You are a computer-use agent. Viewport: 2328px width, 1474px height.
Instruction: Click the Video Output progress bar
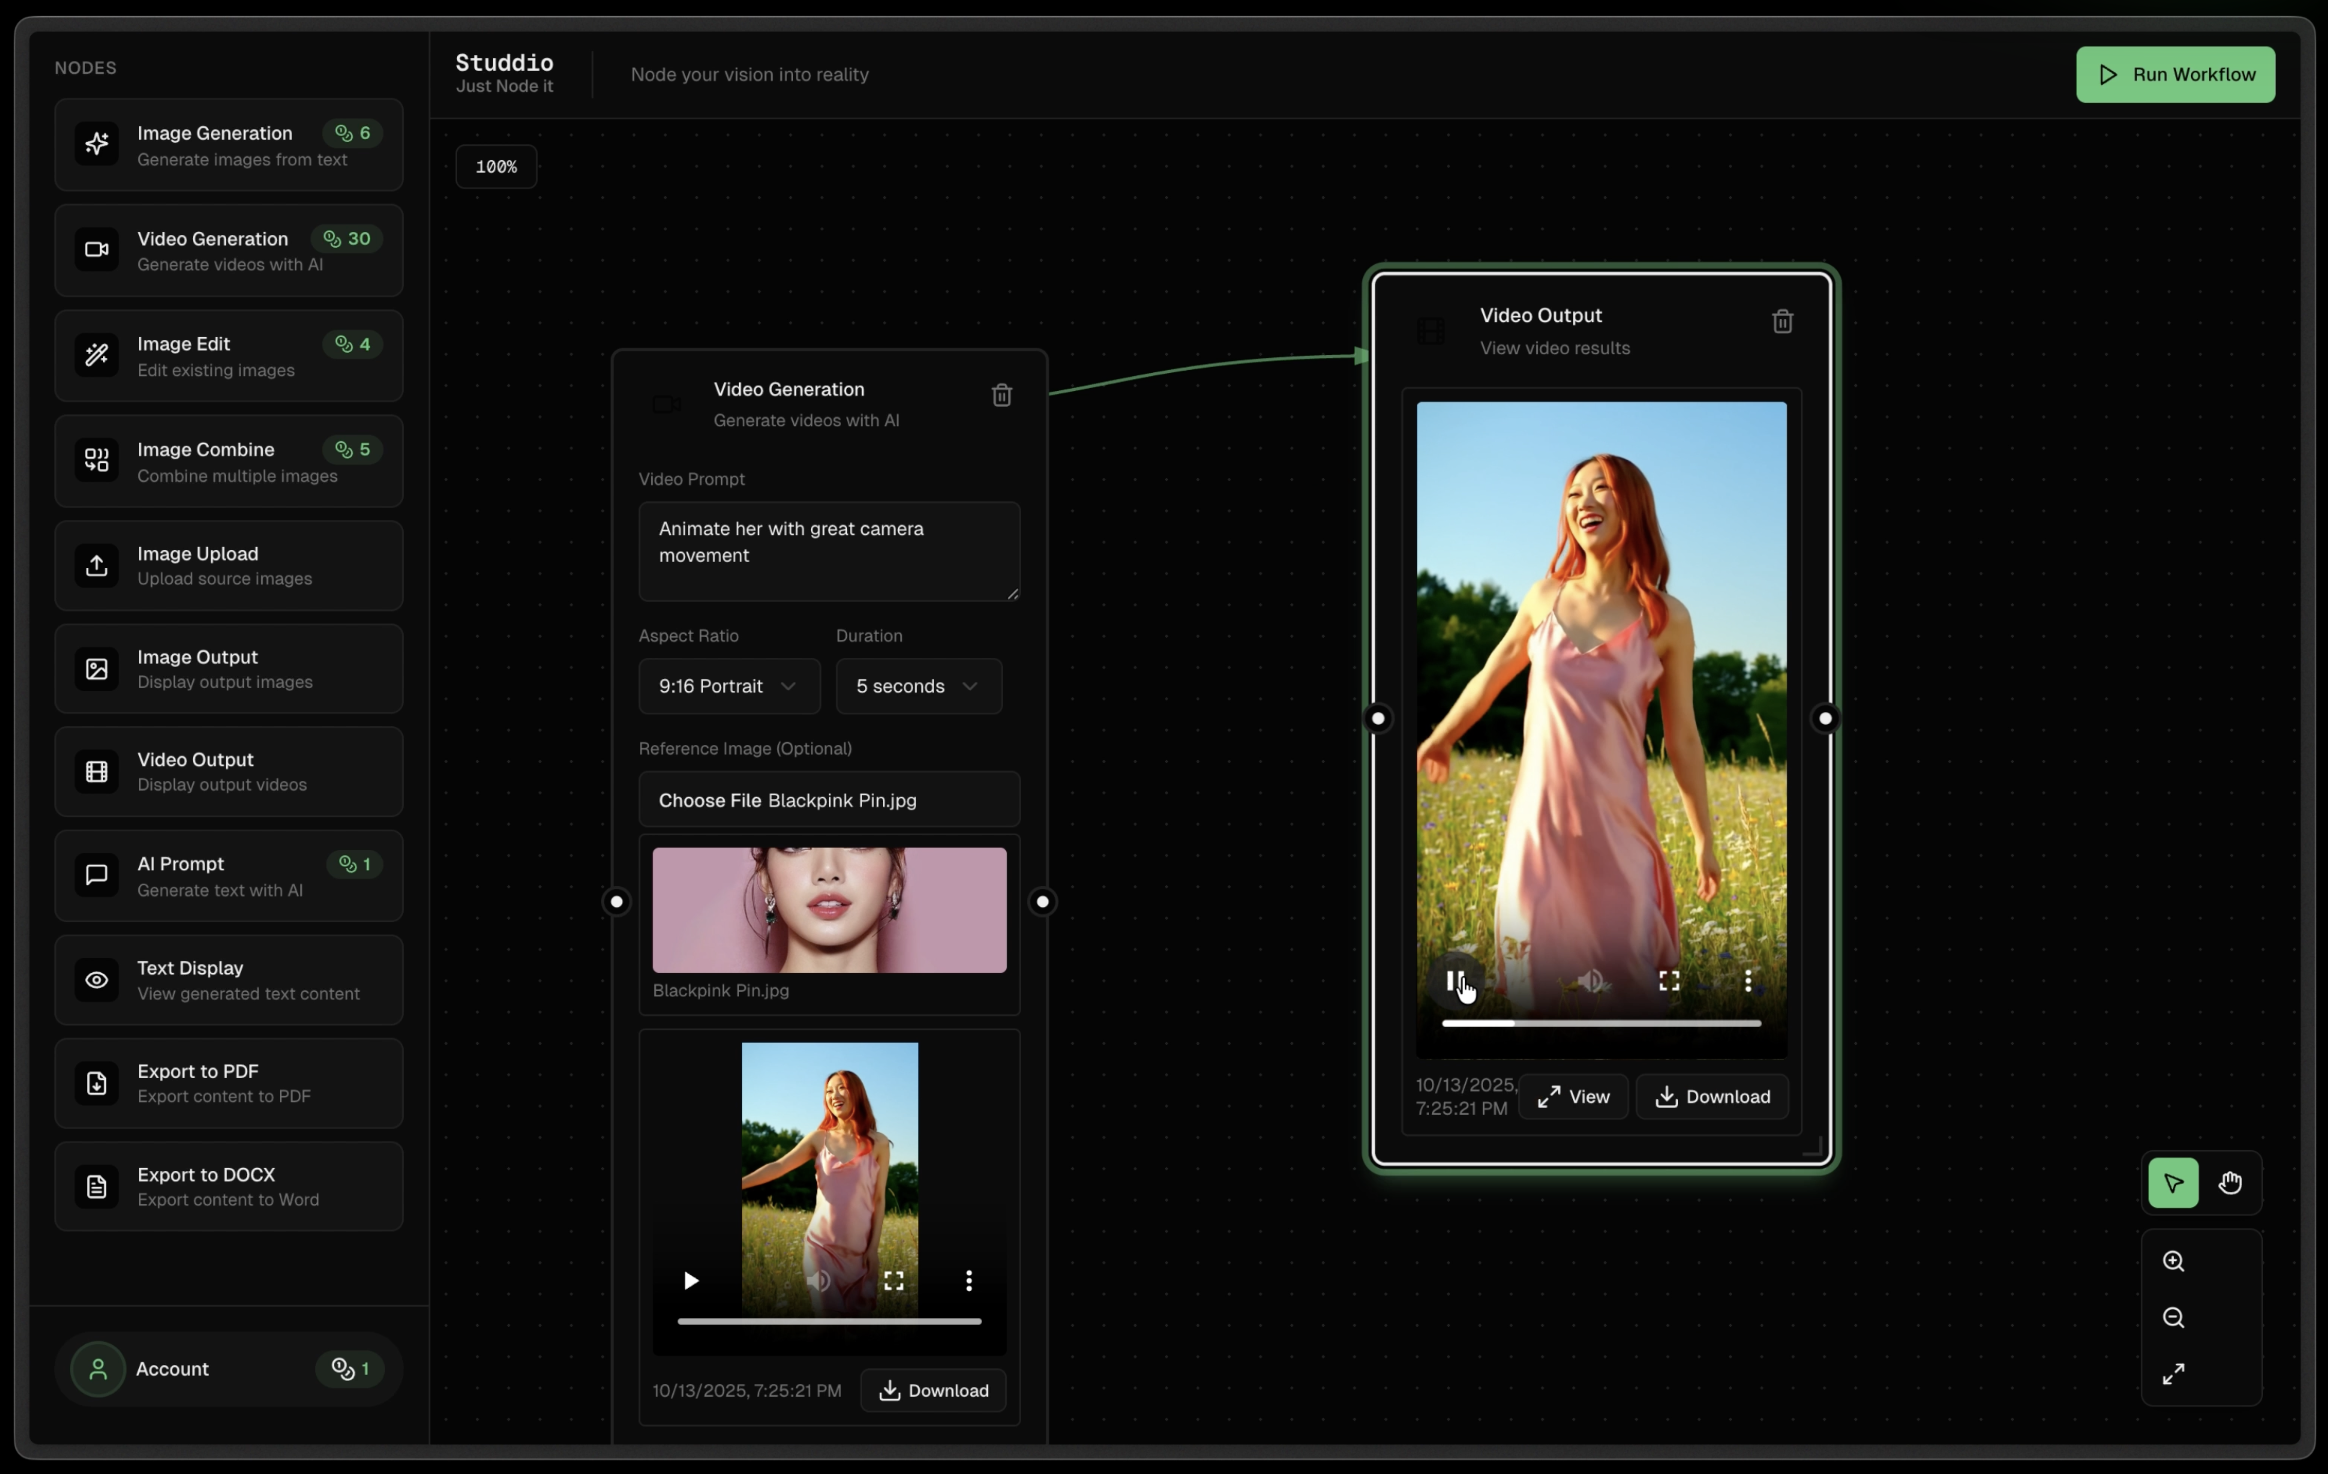pos(1600,1023)
